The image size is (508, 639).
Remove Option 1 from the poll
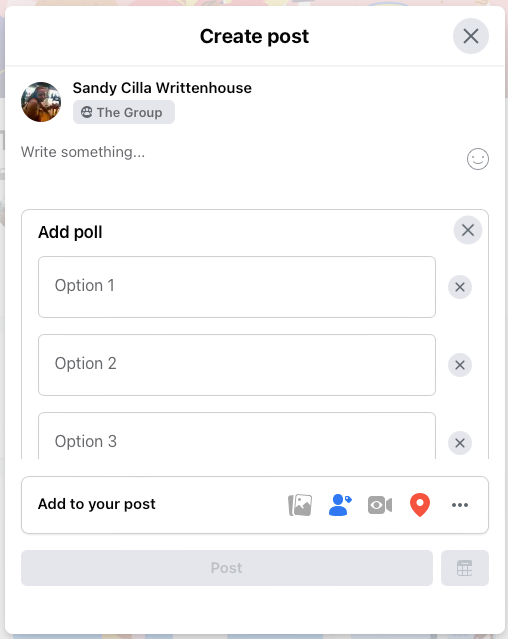(460, 287)
